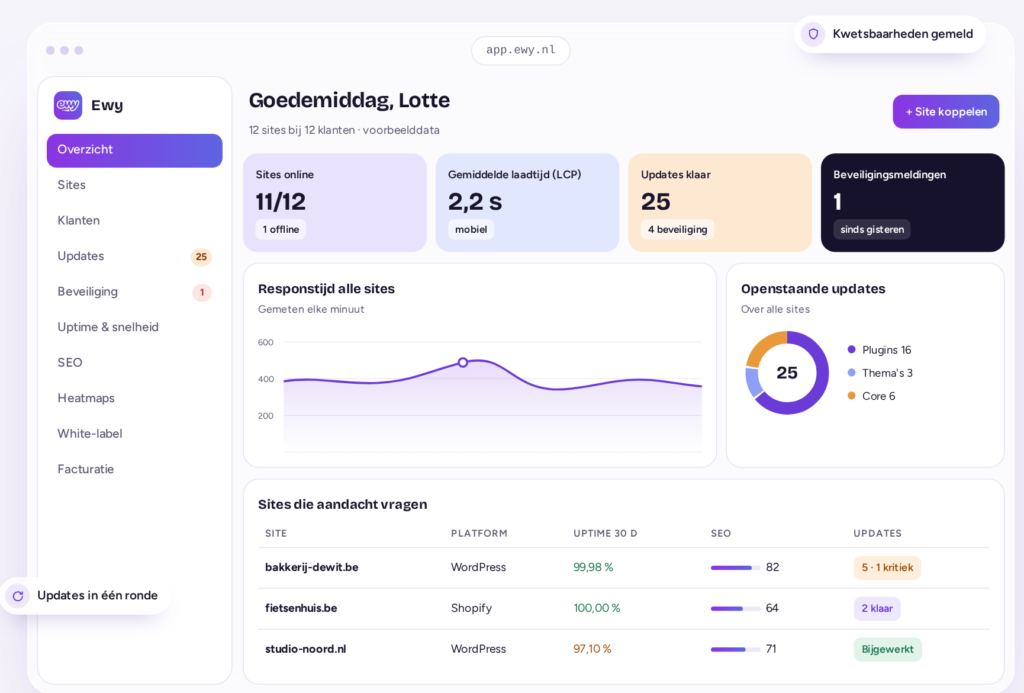Click the donut chart in Openstaande updates
Viewport: 1024px width, 693px height.
(x=787, y=373)
